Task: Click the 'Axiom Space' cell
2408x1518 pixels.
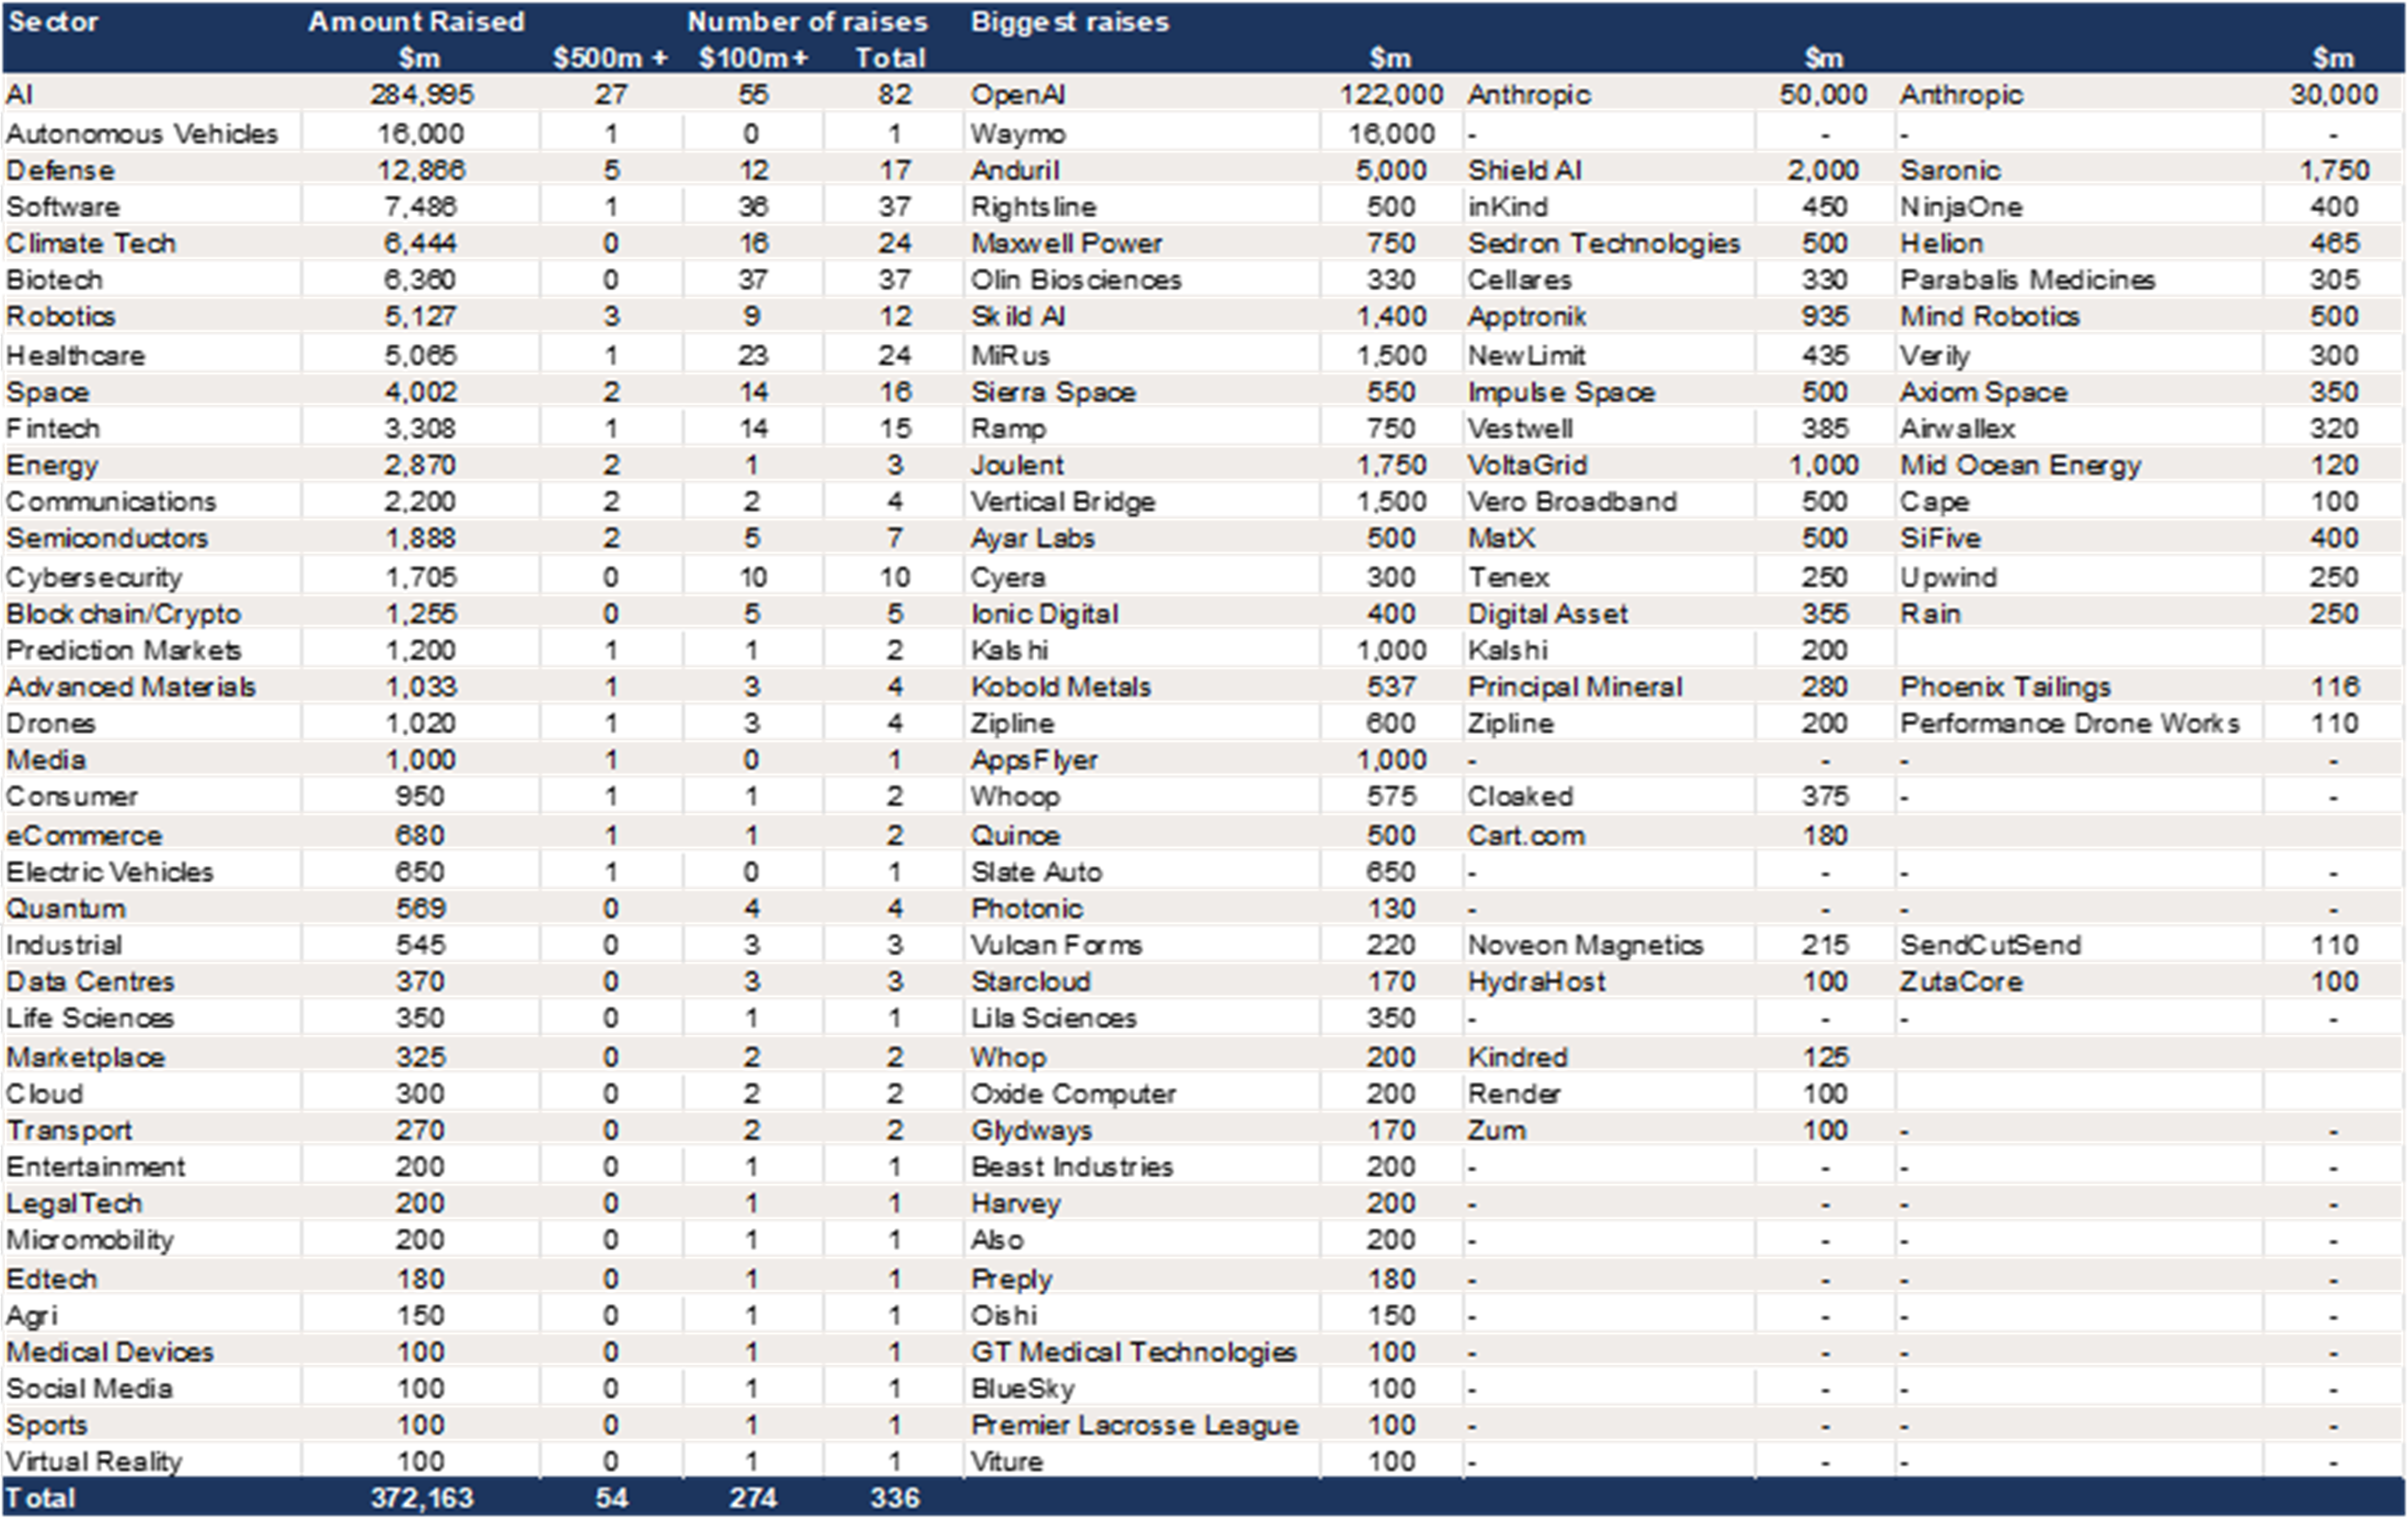Action: [1983, 392]
